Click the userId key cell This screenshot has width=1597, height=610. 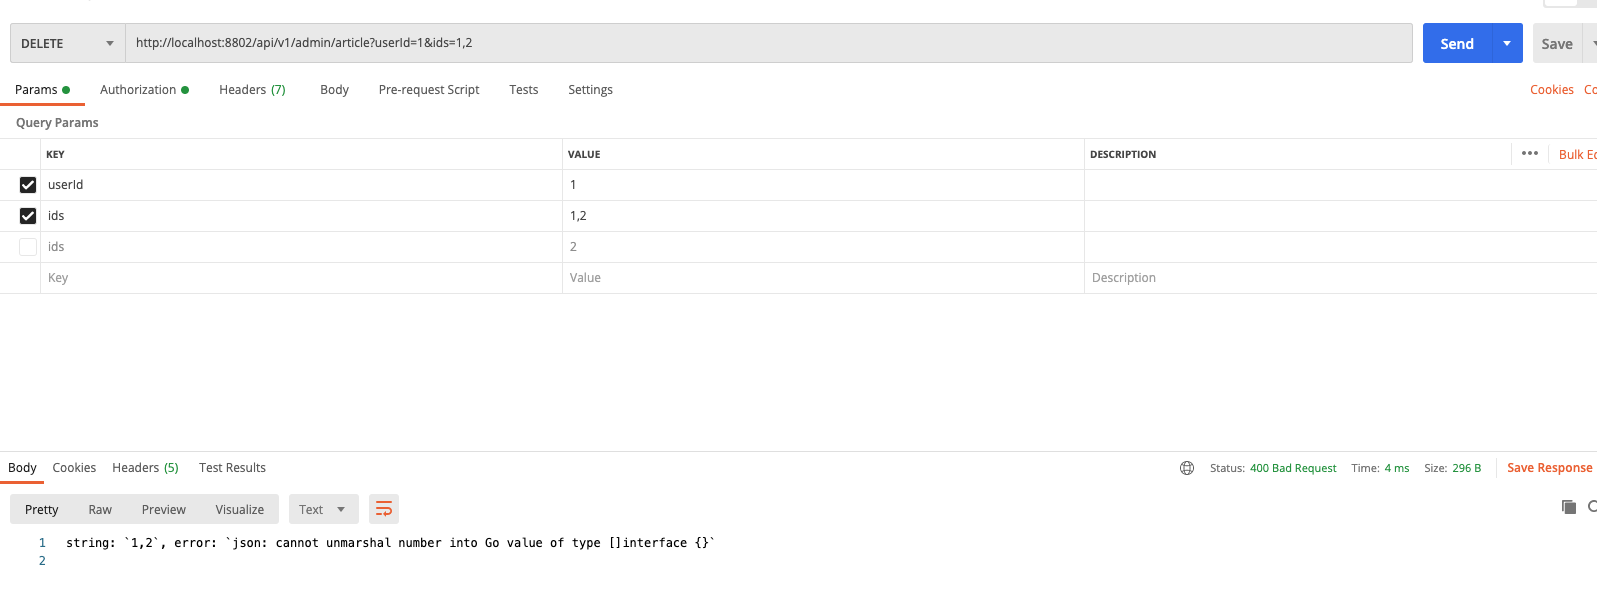(301, 185)
